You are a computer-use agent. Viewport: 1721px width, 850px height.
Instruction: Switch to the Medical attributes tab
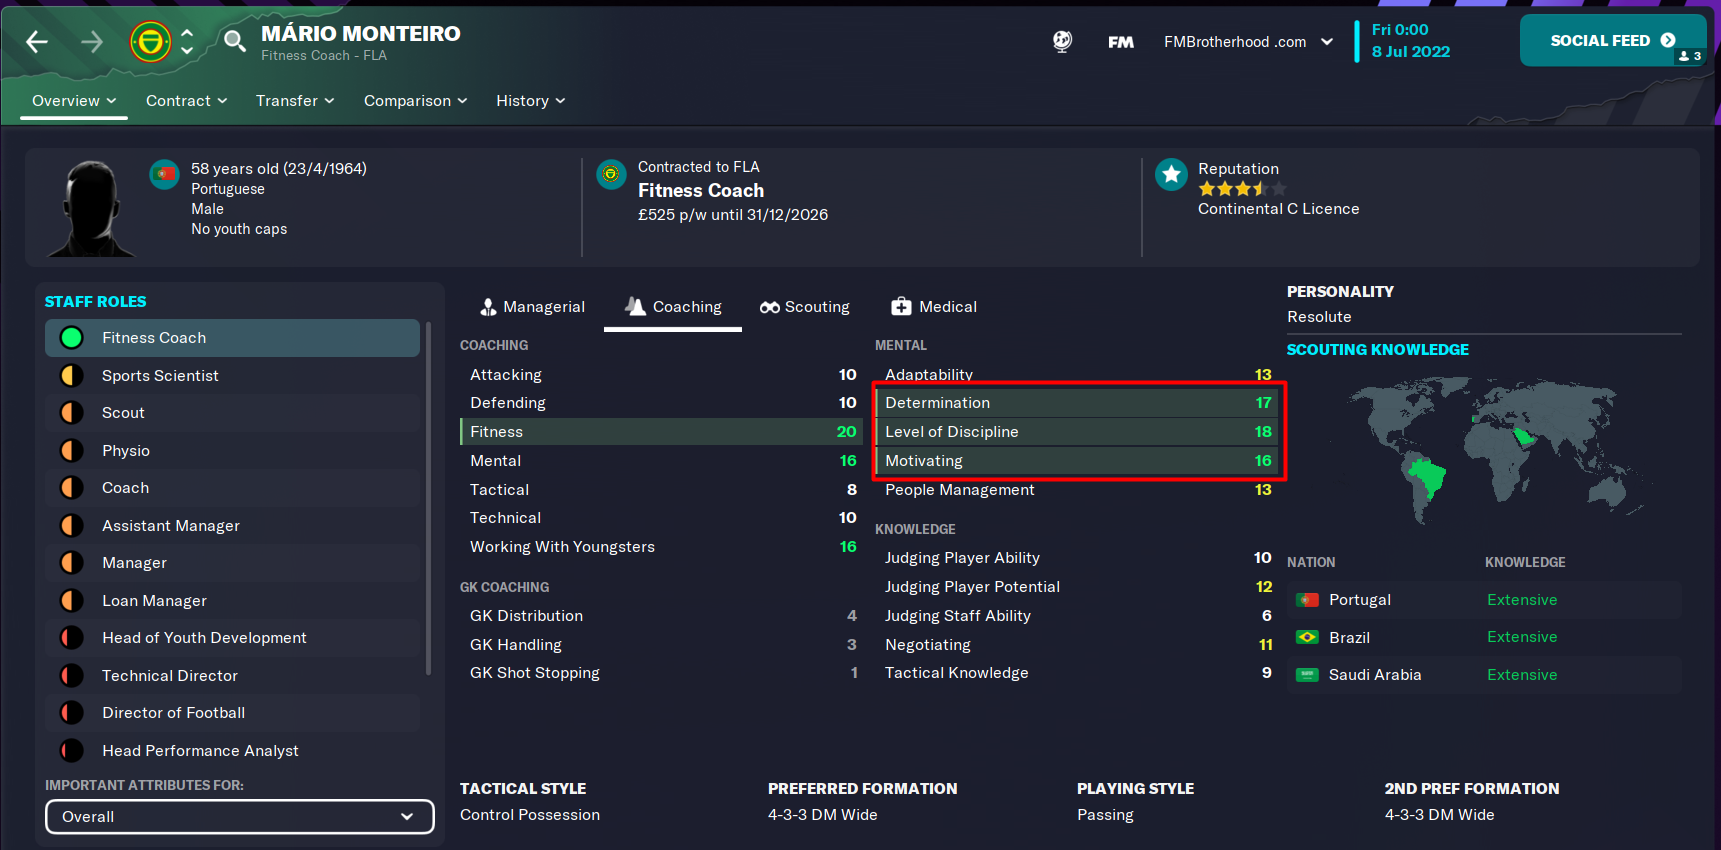934,307
